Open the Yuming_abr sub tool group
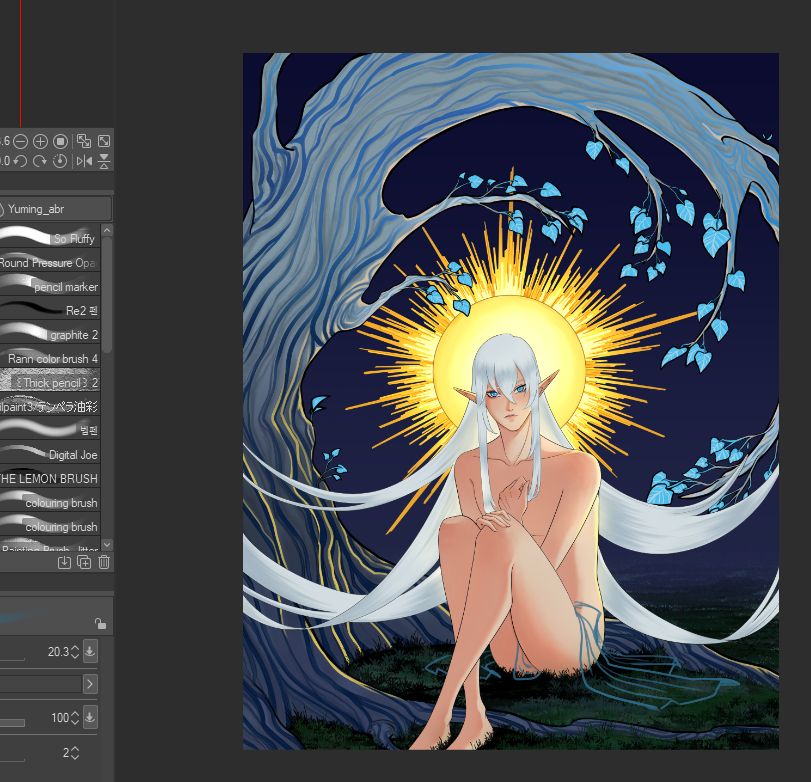 tap(54, 209)
